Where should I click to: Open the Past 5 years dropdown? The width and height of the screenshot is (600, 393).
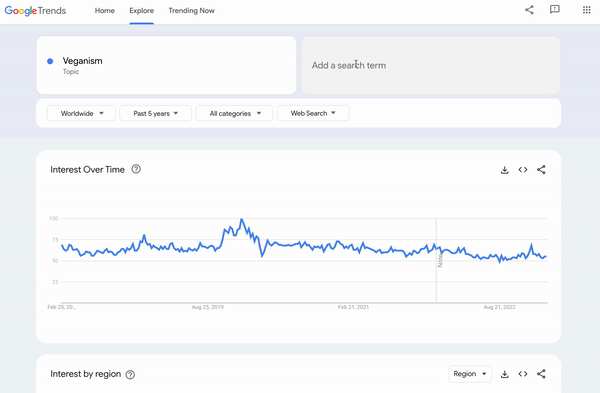(155, 113)
